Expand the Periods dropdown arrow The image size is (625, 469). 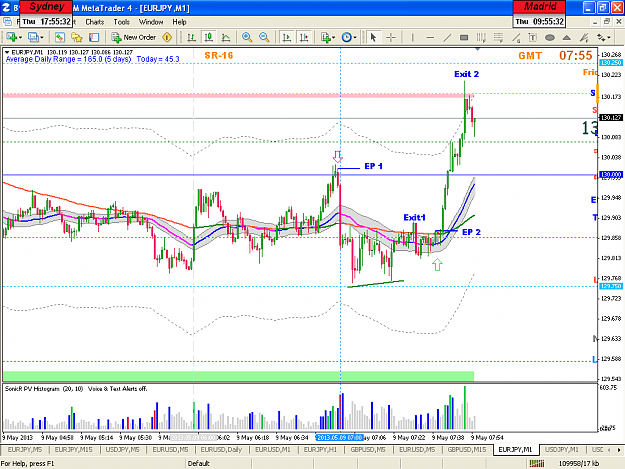coord(354,37)
